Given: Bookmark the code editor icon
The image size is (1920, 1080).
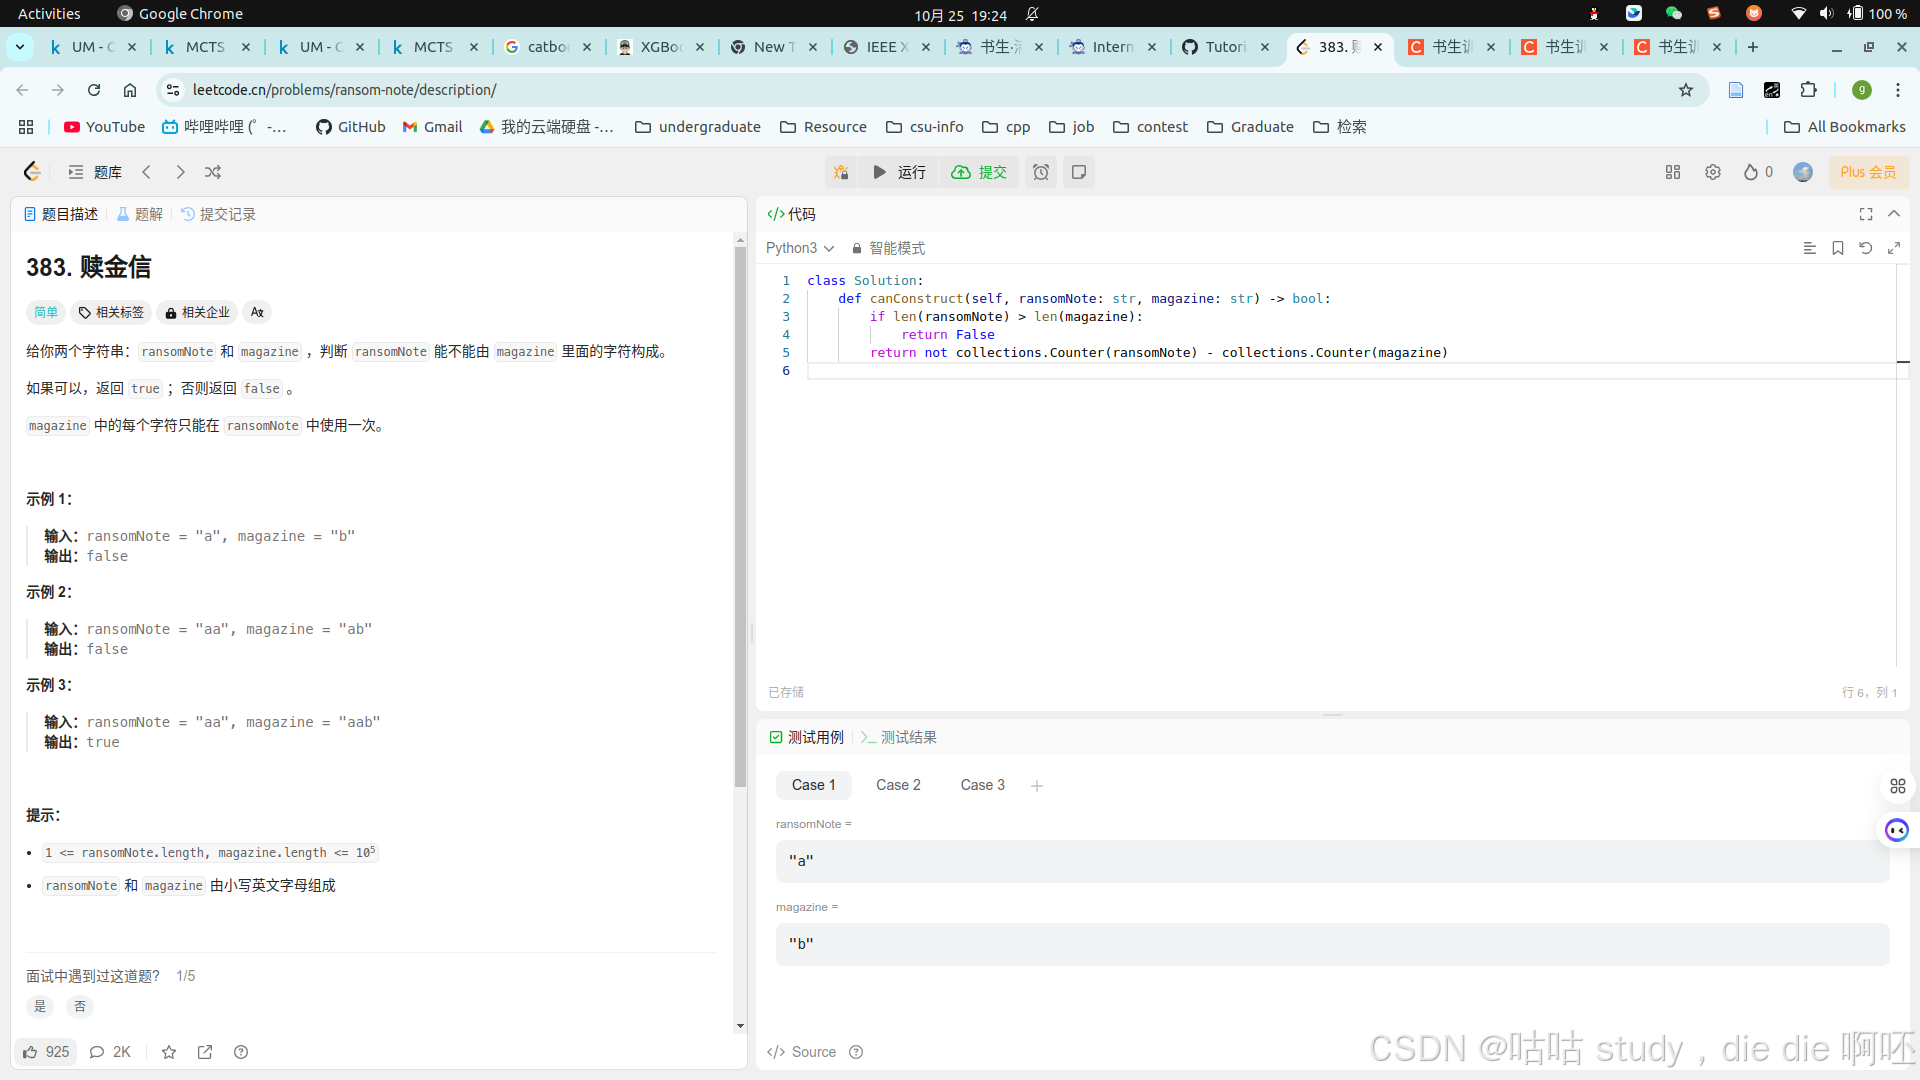Looking at the screenshot, I should pos(1837,248).
